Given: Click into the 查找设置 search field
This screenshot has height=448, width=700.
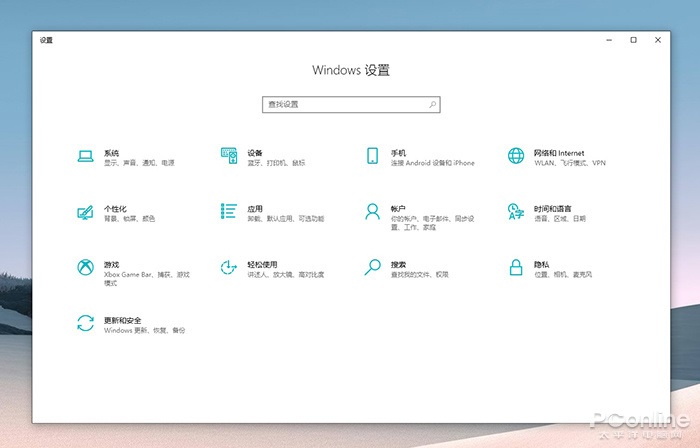Looking at the screenshot, I should pyautogui.click(x=351, y=104).
